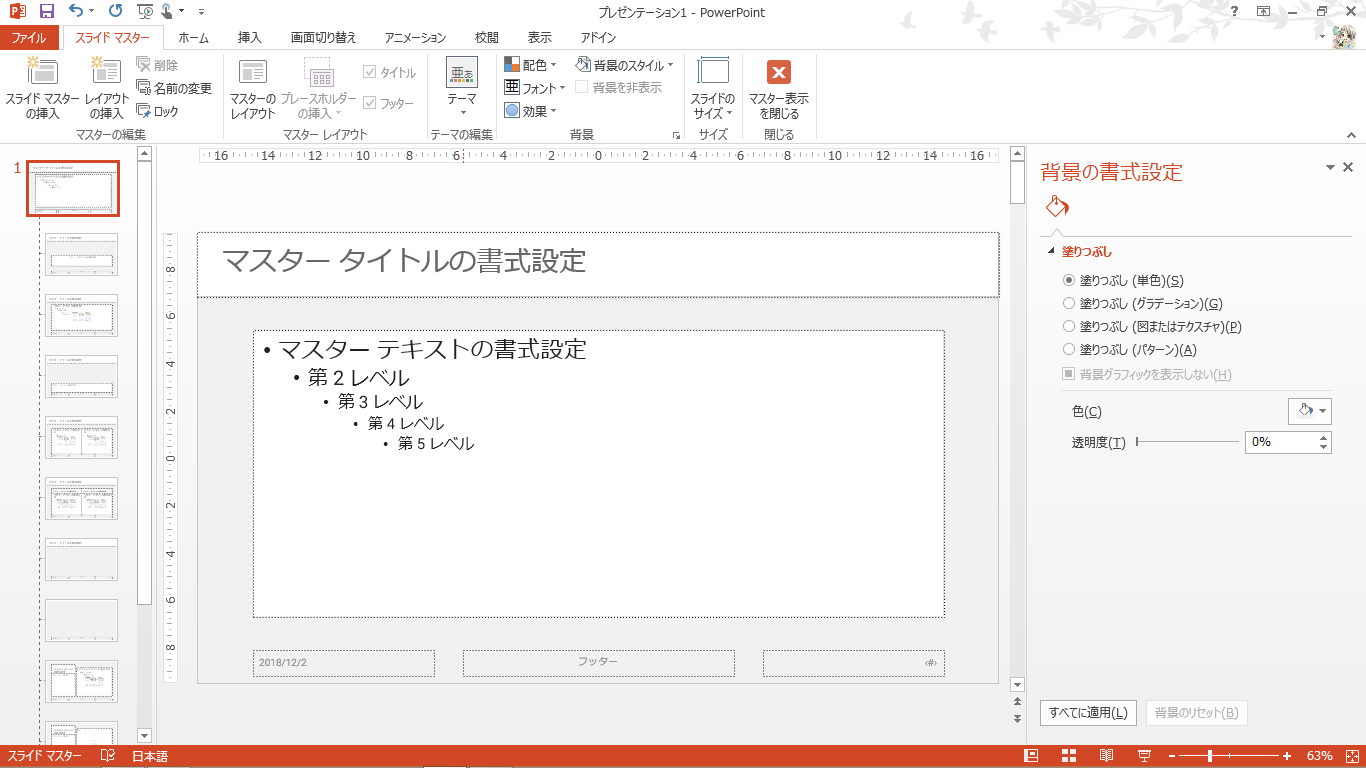Toggle 背景グラフィックを表示しない checkbox
Viewport: 1366px width, 768px height.
tap(1069, 374)
